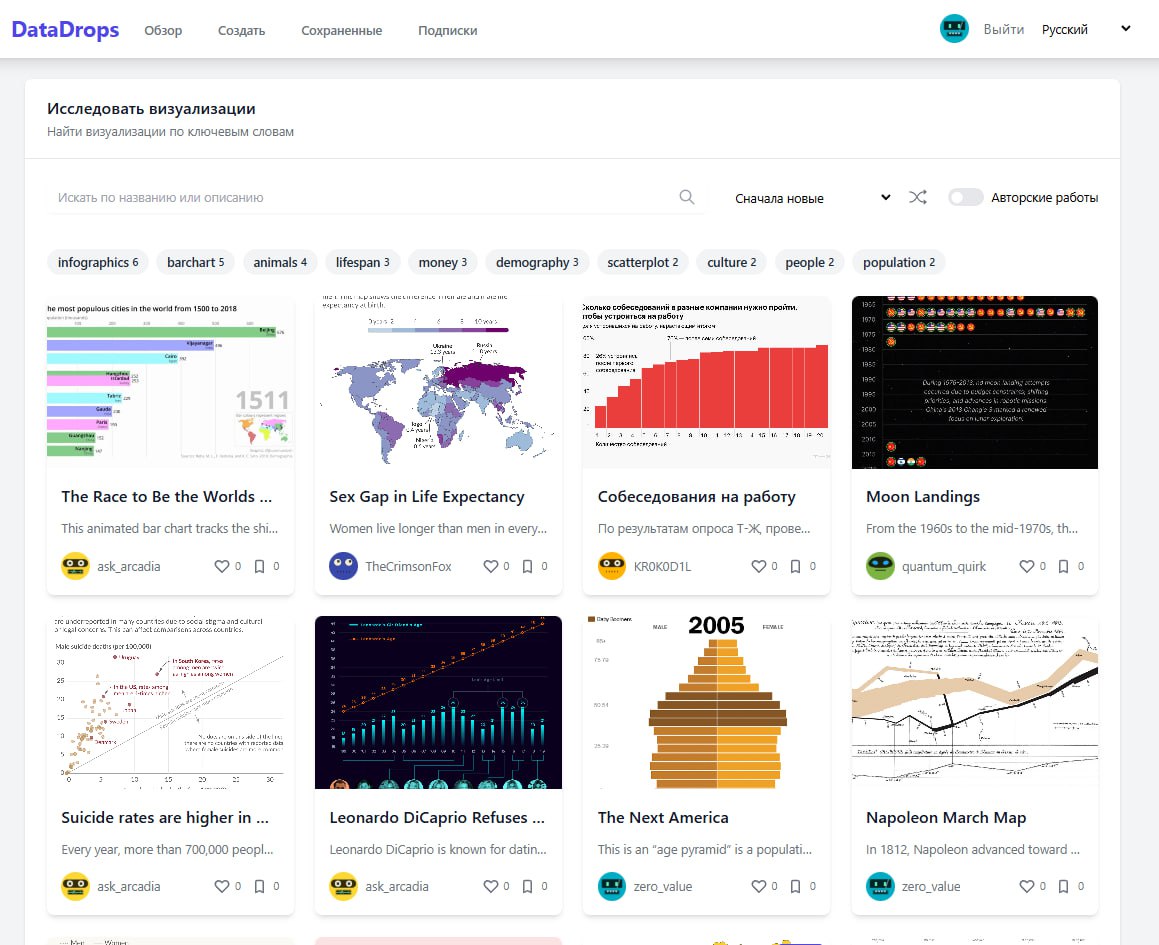Open the Сначала новые sort dropdown

[806, 198]
